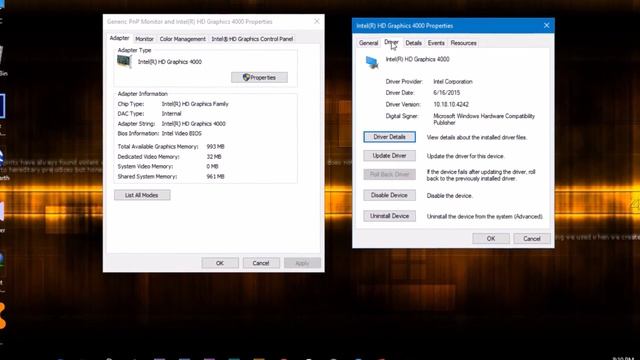640x360 pixels.
Task: Open the Color Management tab
Action: click(182, 39)
